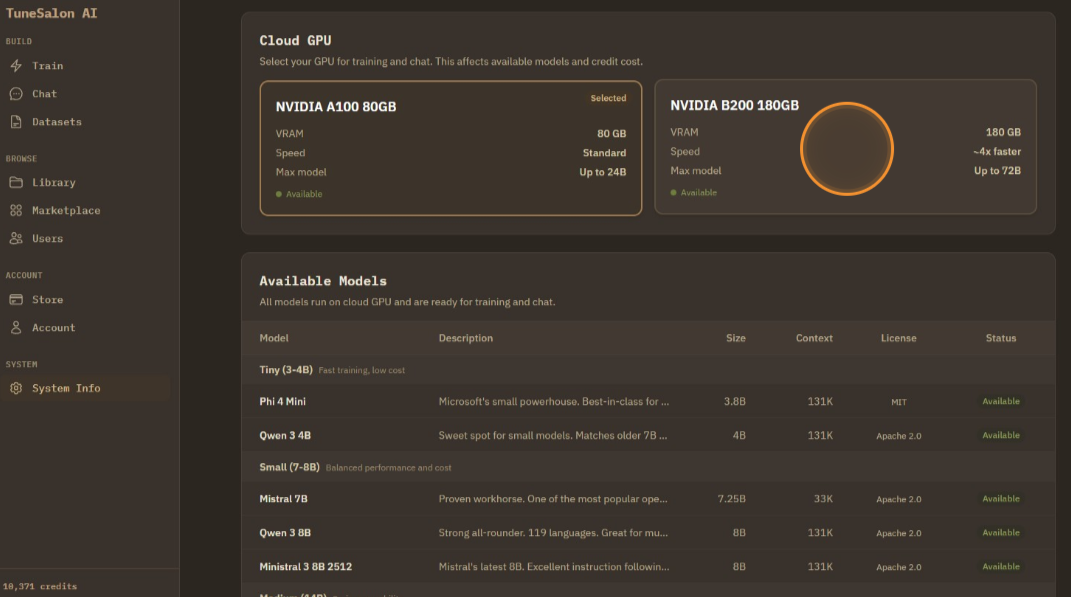
Task: Click the Datasets file icon
Action: click(x=16, y=122)
